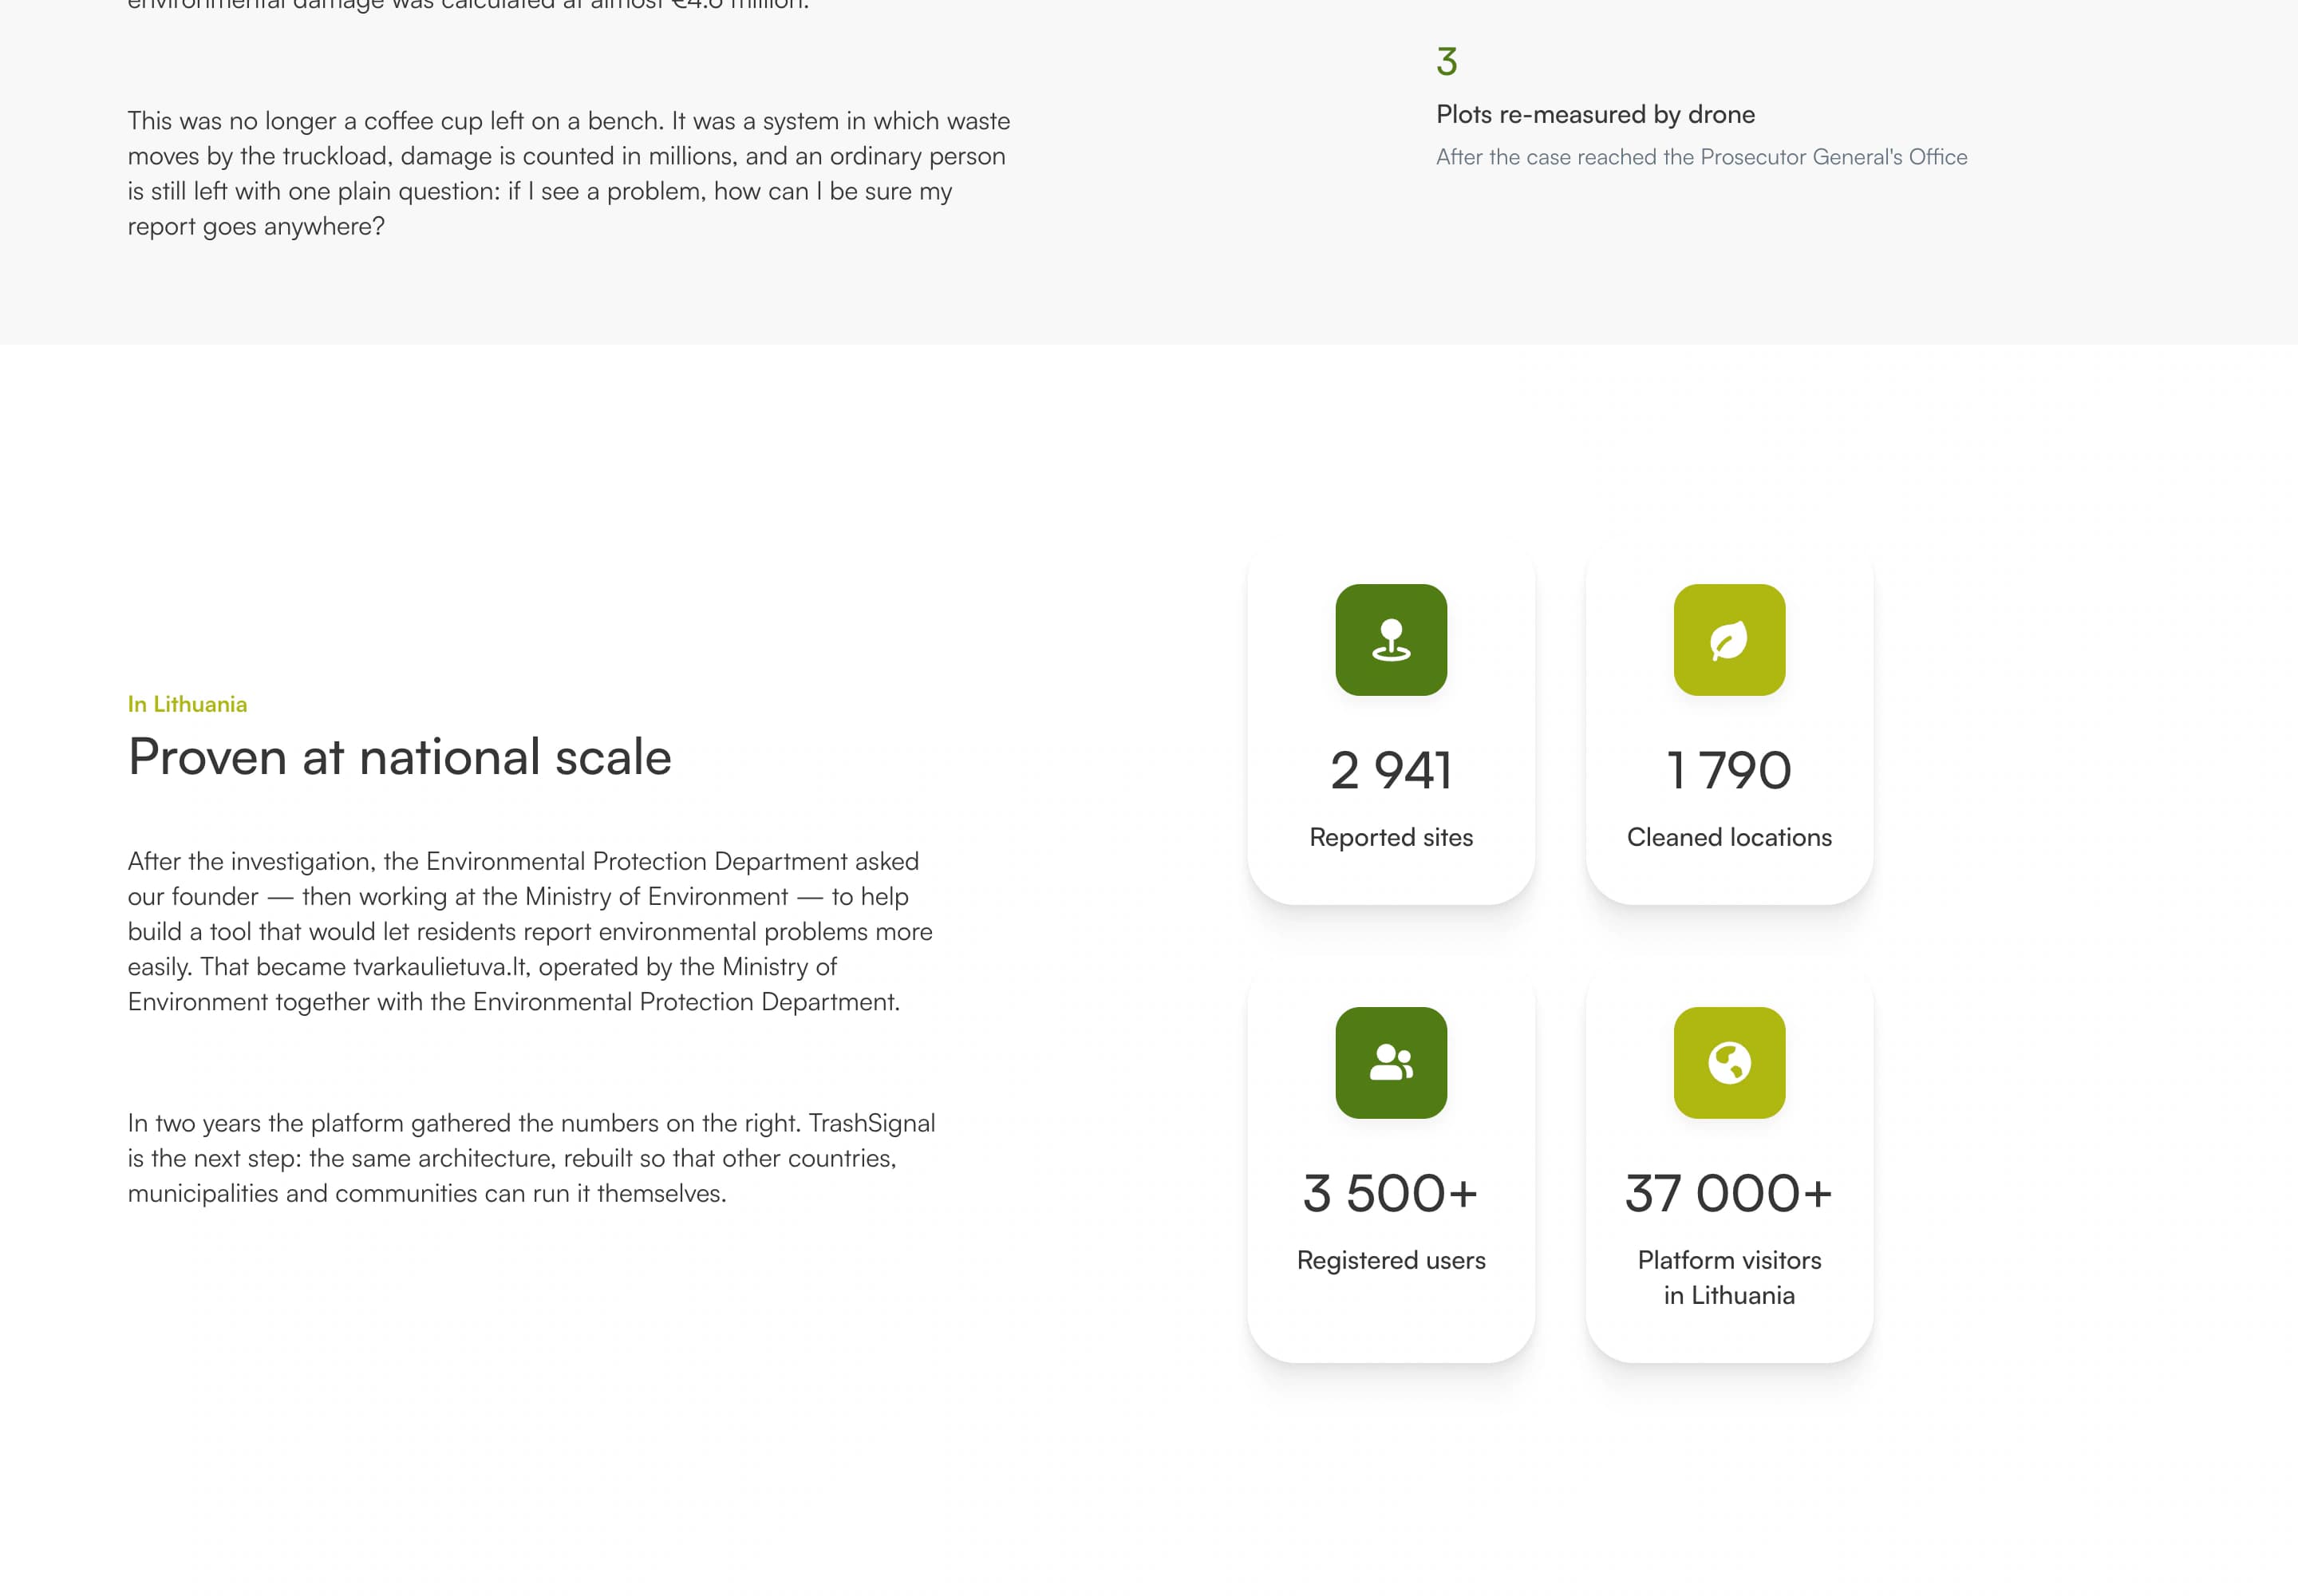Click the In Lithuania section tag
2298x1596 pixels.
tap(187, 704)
